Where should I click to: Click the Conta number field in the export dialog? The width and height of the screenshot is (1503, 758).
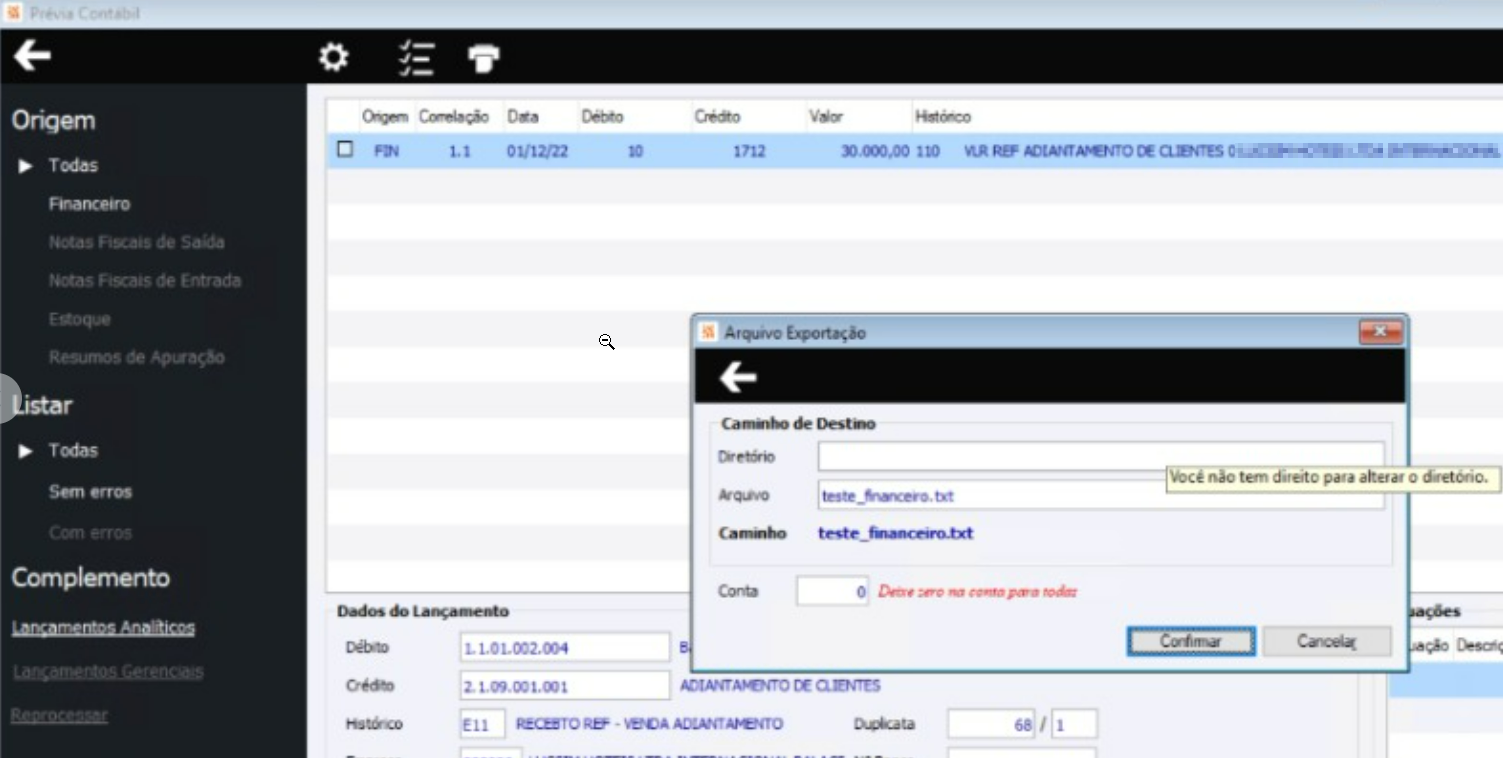coord(832,591)
